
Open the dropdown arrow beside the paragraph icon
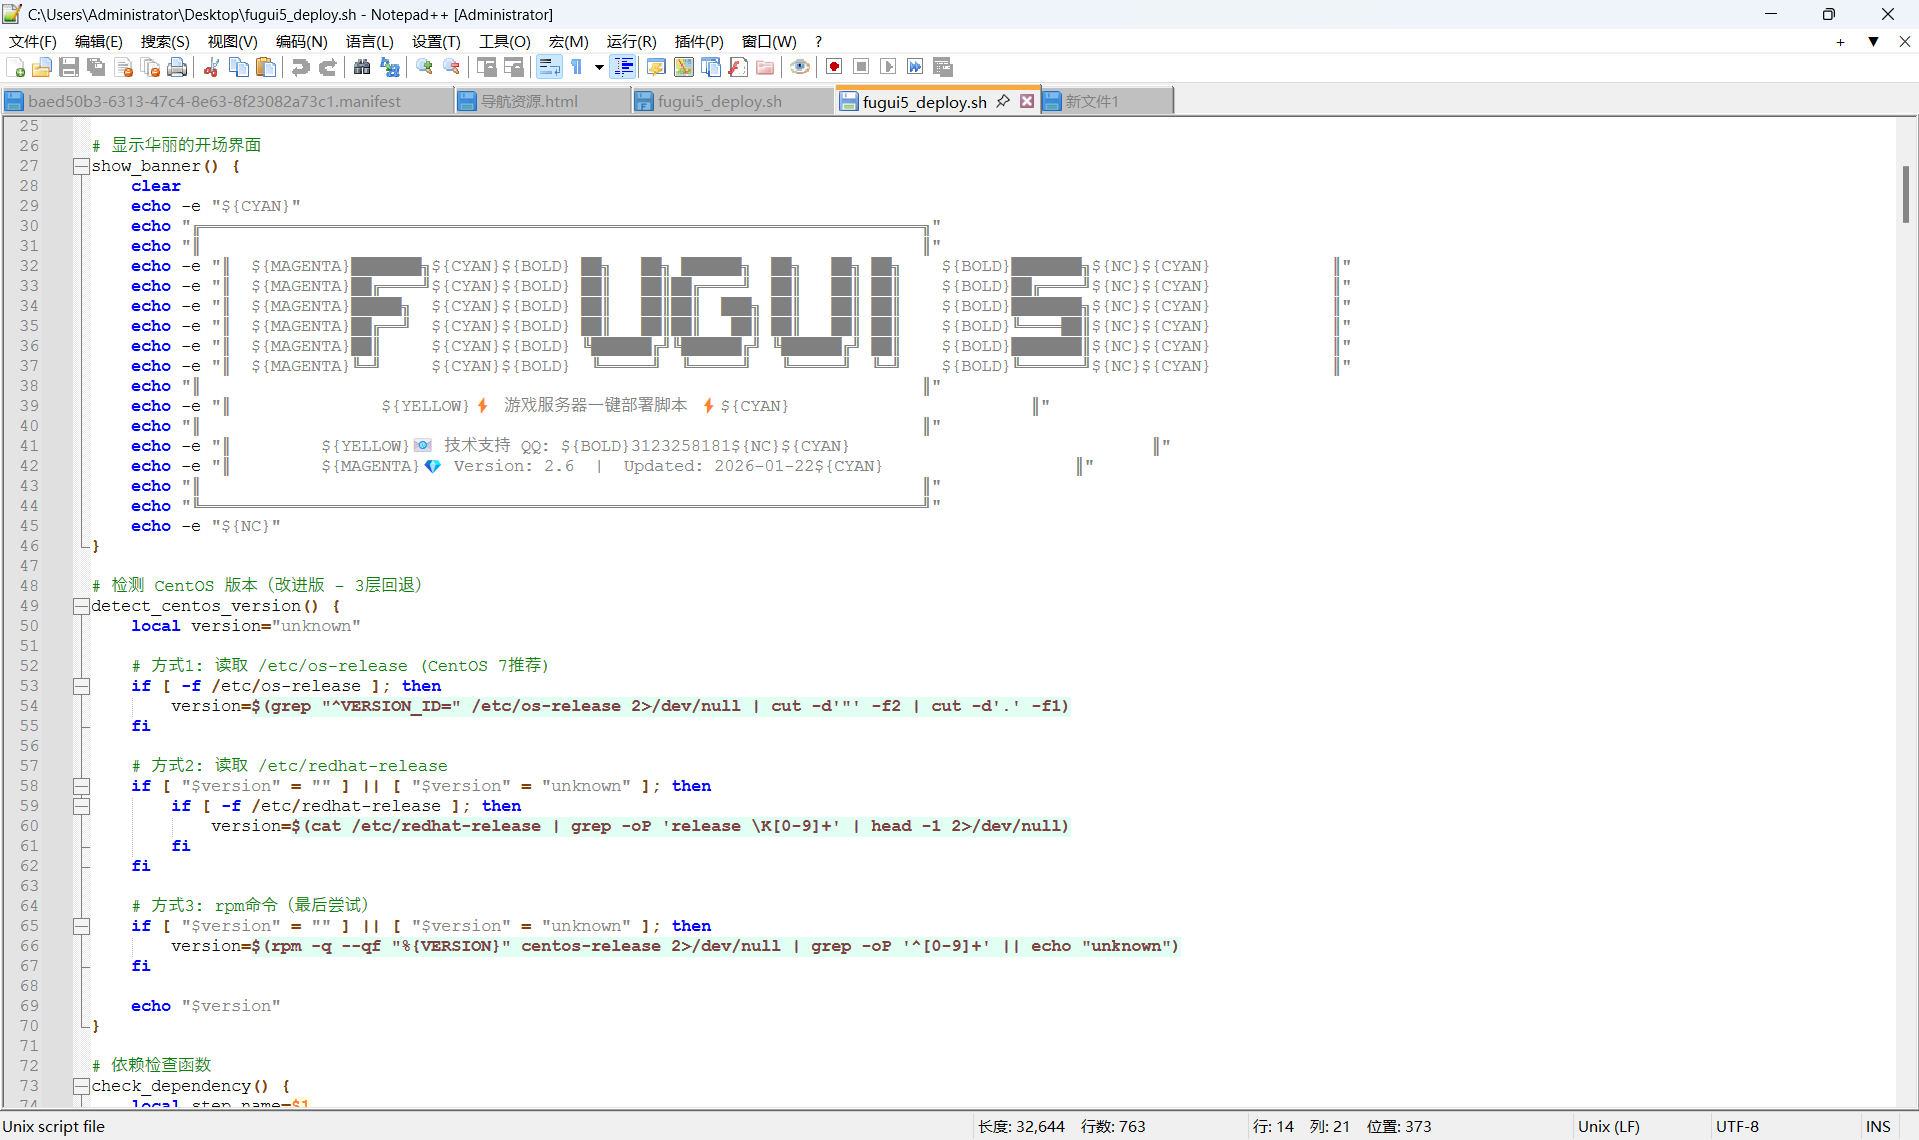[598, 66]
